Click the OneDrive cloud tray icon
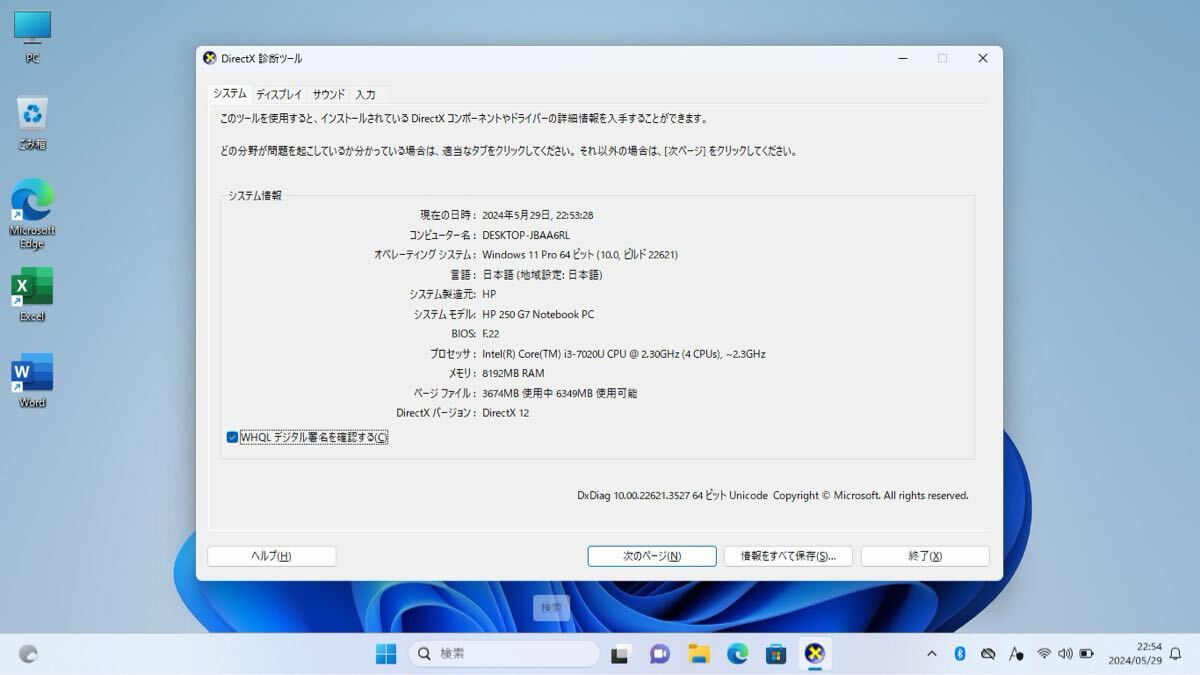This screenshot has height=675, width=1200. point(988,654)
